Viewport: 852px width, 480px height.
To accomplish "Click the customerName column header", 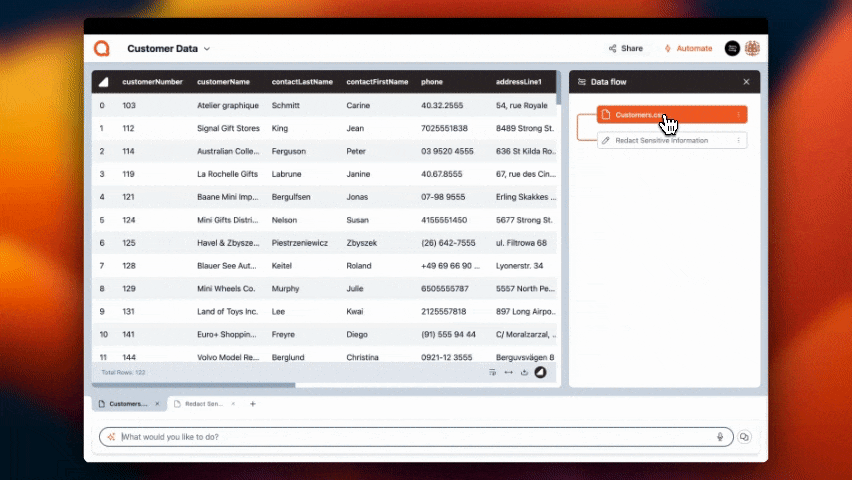I will [223, 82].
